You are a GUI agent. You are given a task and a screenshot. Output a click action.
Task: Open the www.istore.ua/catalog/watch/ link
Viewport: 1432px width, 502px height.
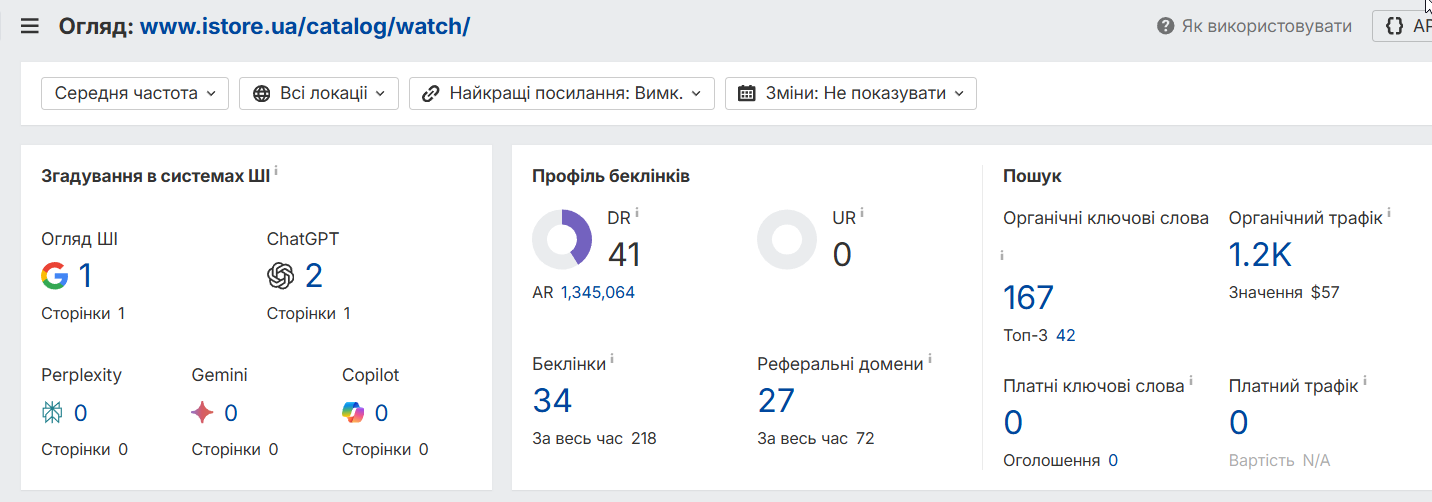coord(305,26)
